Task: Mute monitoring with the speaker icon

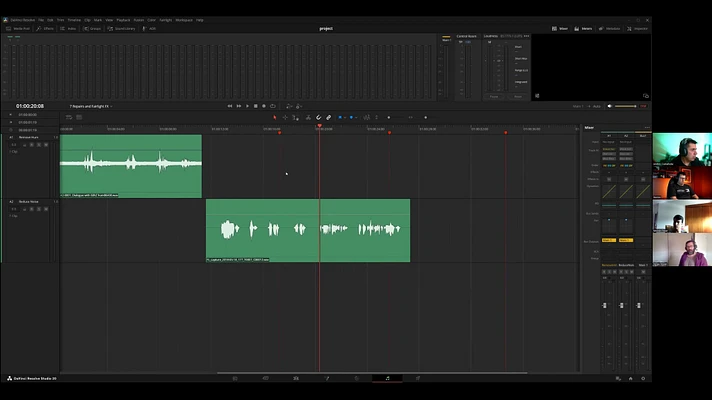Action: [x=610, y=106]
